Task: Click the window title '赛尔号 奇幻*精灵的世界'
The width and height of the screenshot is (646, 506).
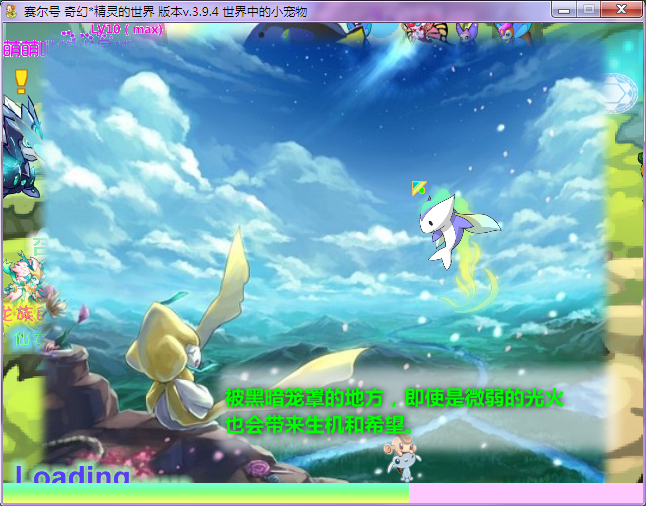Action: [x=91, y=12]
